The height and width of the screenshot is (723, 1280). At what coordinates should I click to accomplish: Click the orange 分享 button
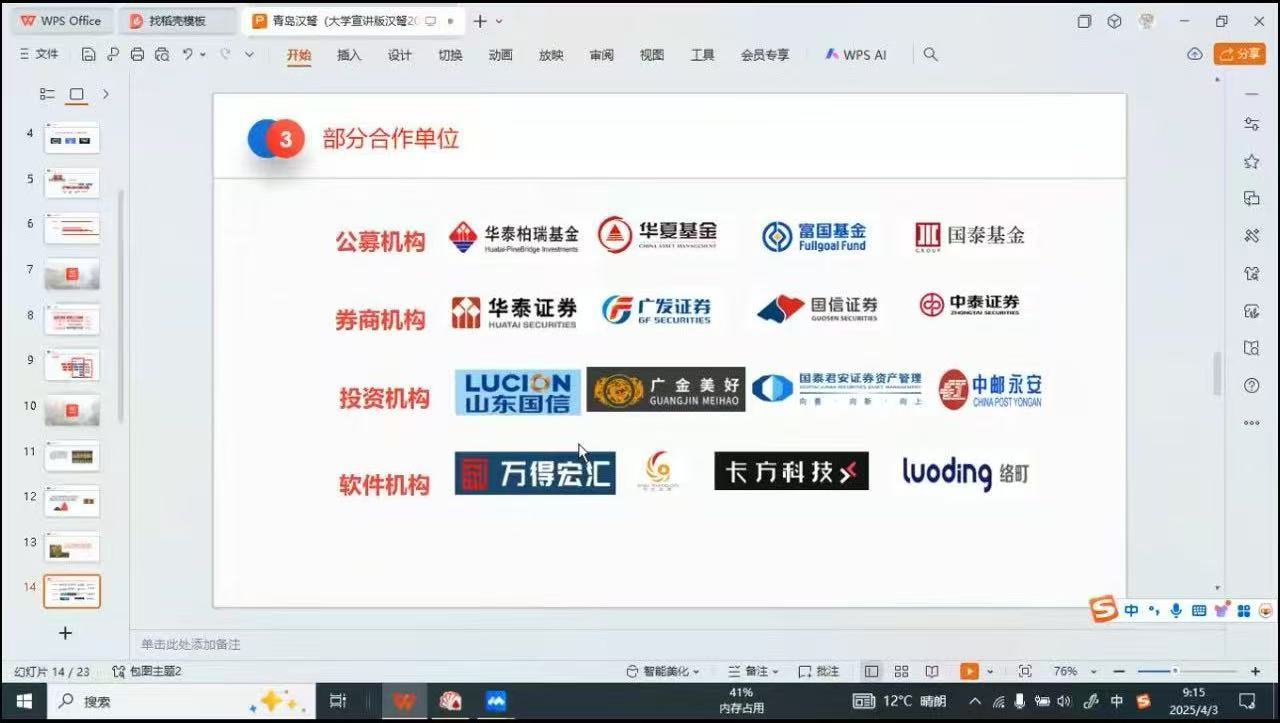tap(1239, 54)
